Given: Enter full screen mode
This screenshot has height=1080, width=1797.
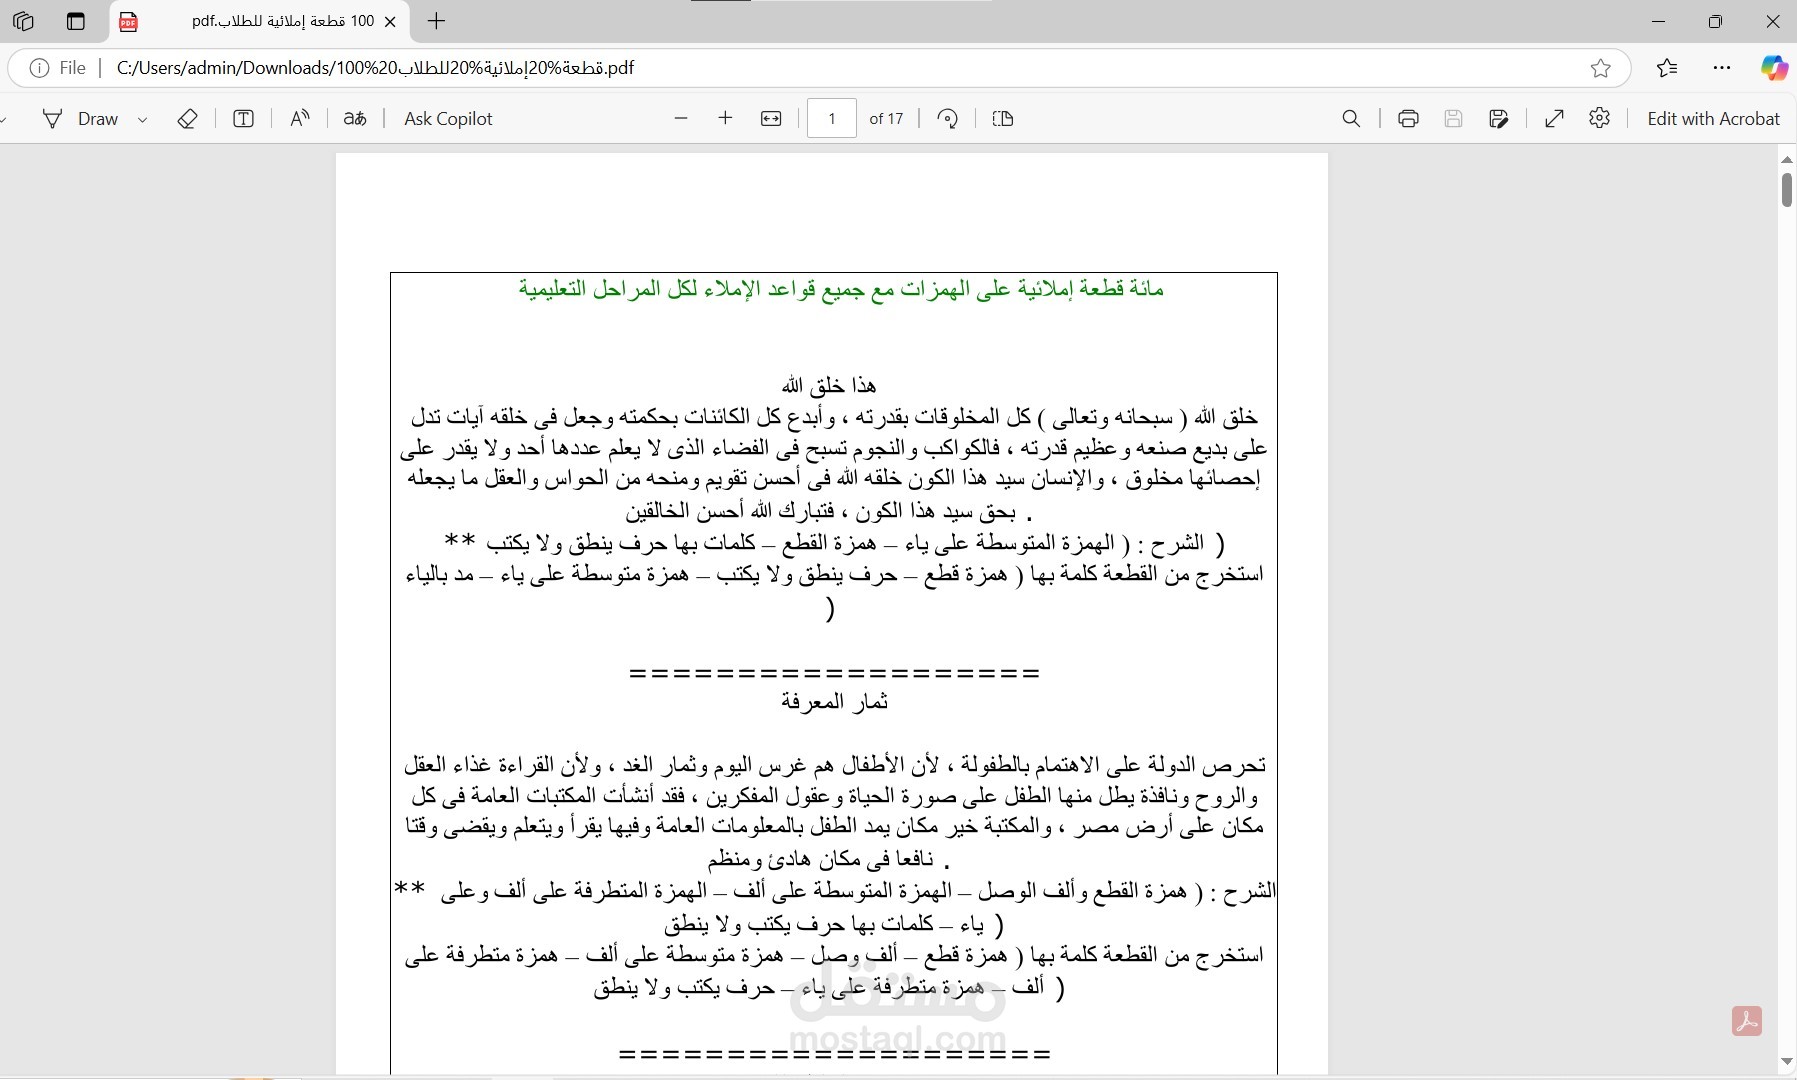Looking at the screenshot, I should (1554, 119).
